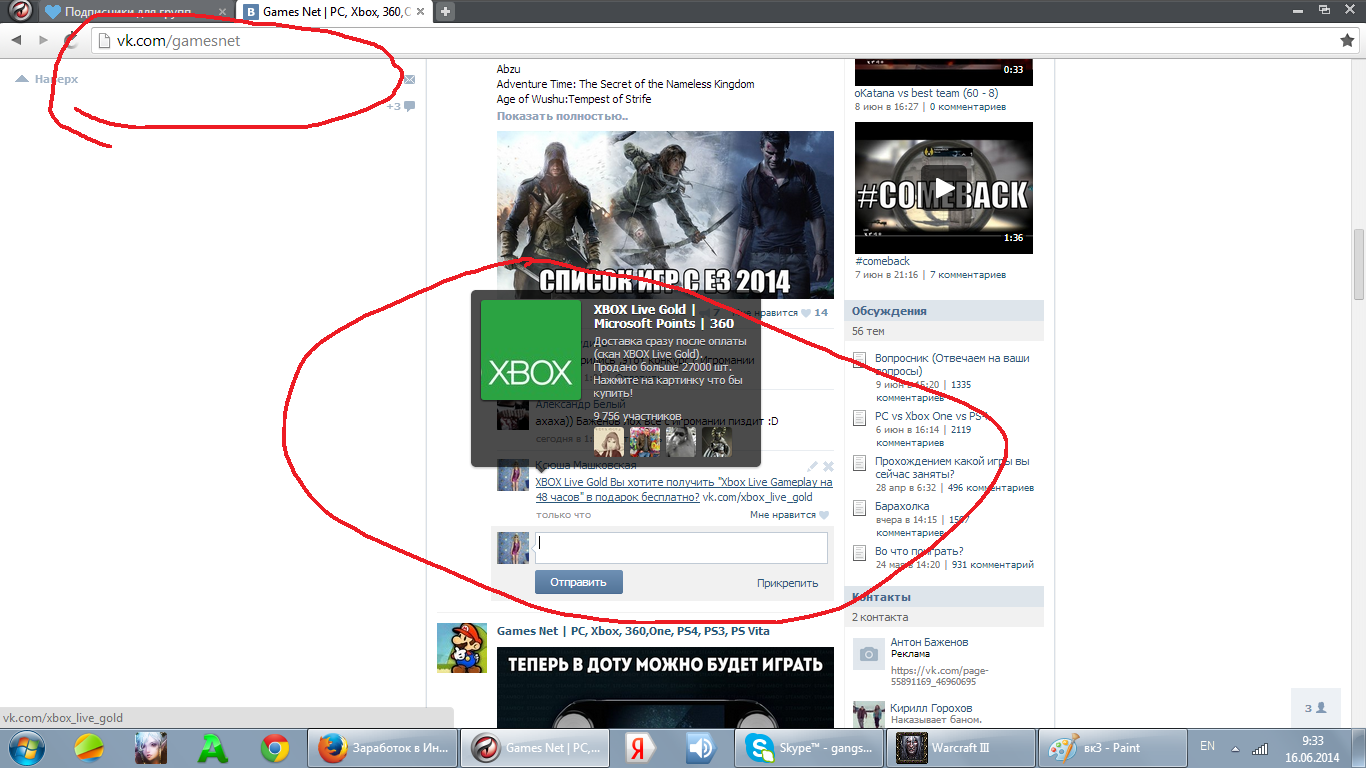Open the speaker volume taskbar app
The width and height of the screenshot is (1366, 768).
[x=700, y=747]
